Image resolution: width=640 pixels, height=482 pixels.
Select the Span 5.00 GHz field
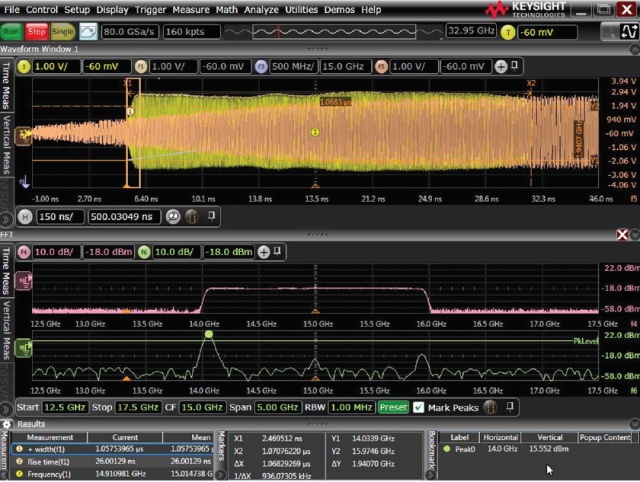pyautogui.click(x=278, y=407)
